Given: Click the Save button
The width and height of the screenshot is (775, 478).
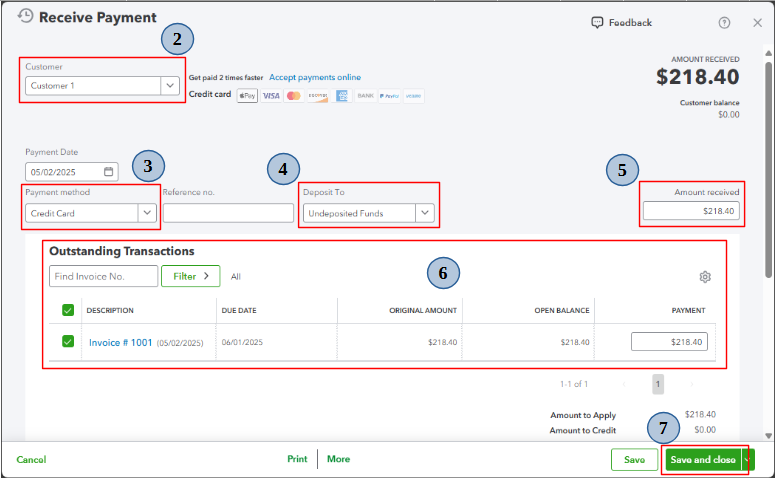Looking at the screenshot, I should click(634, 459).
